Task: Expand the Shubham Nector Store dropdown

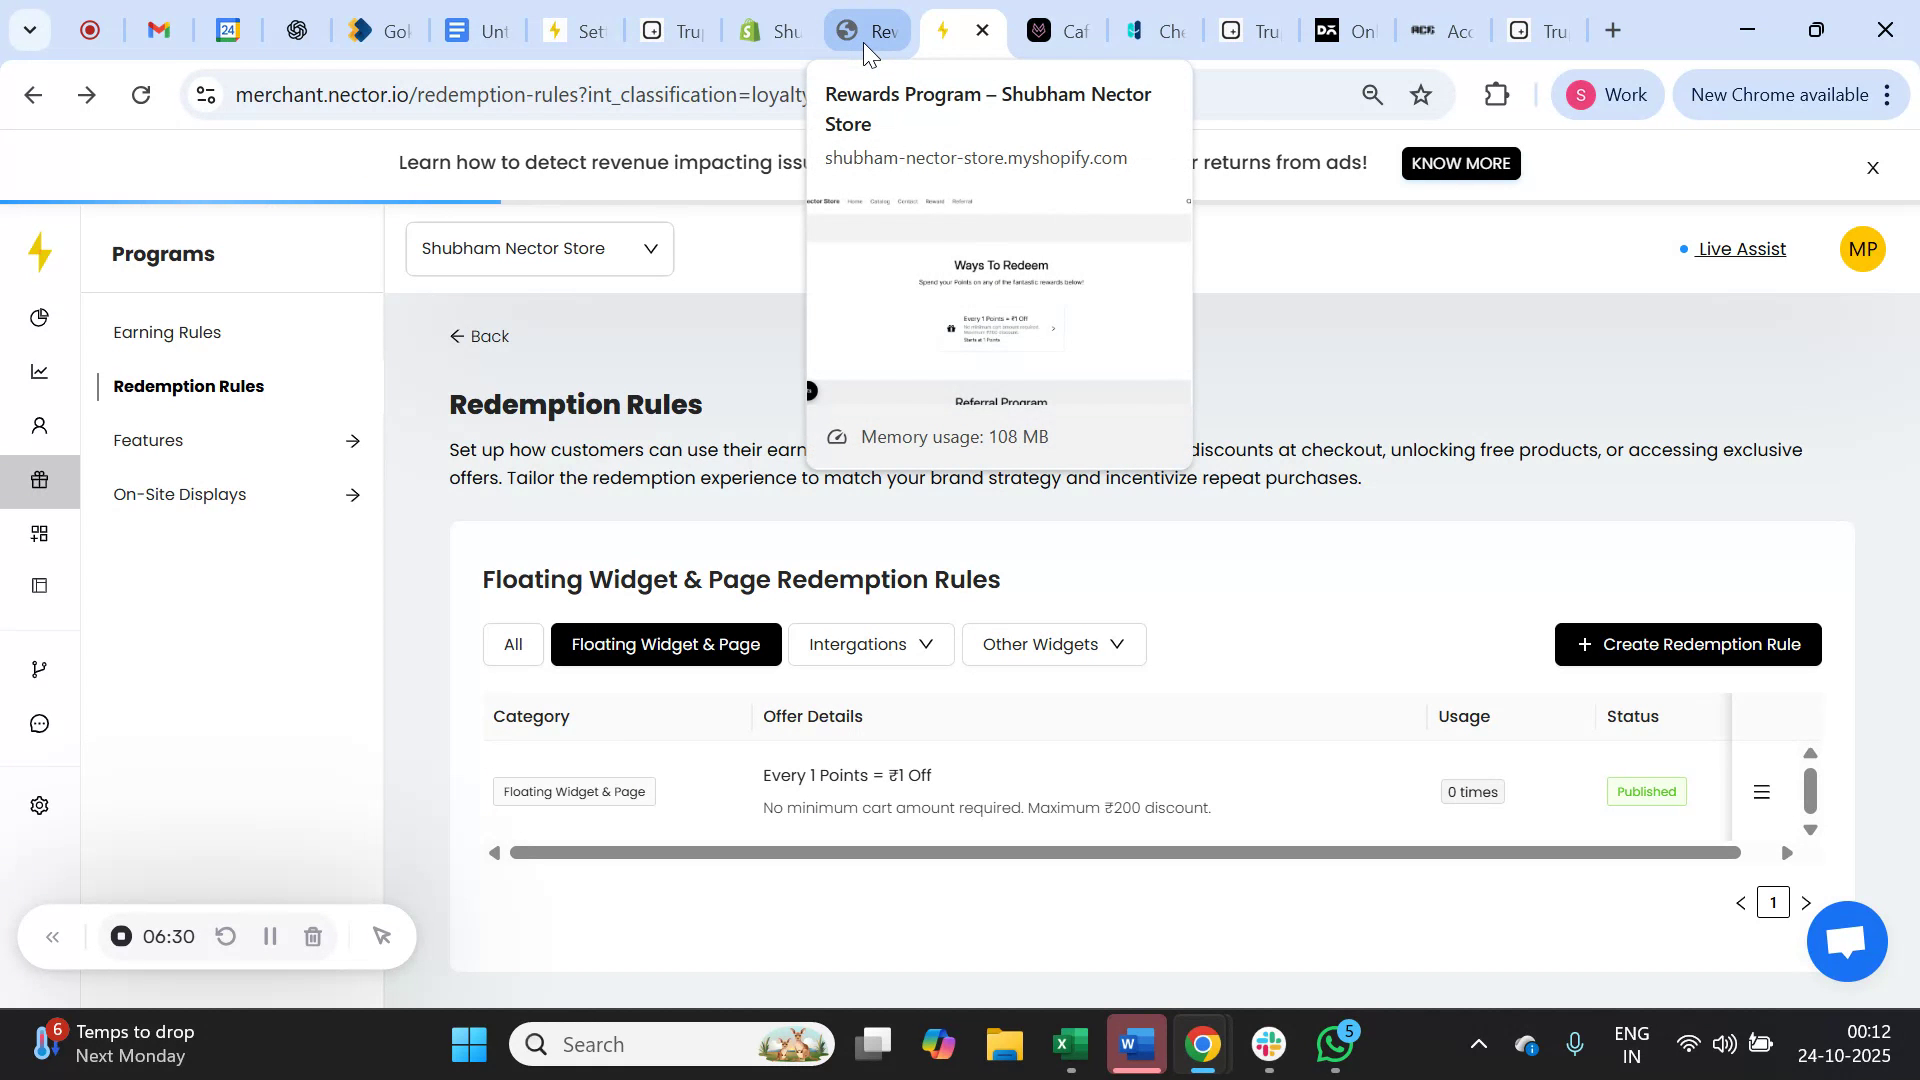Action: coord(540,249)
